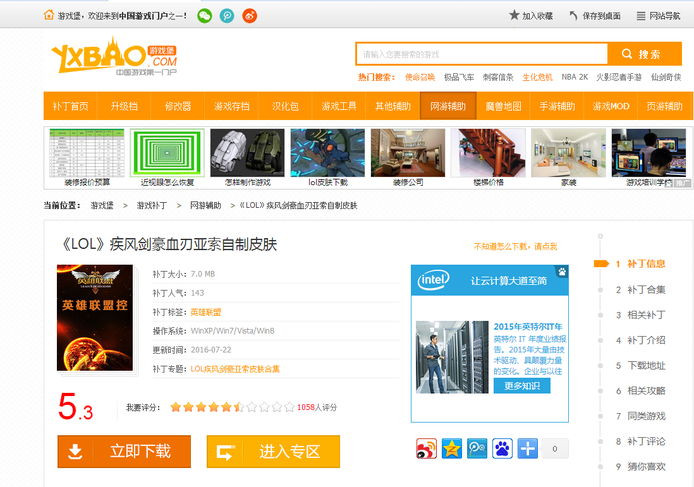
Task: Click the 不知道怎么下载,请点我 help link
Action: [x=515, y=247]
